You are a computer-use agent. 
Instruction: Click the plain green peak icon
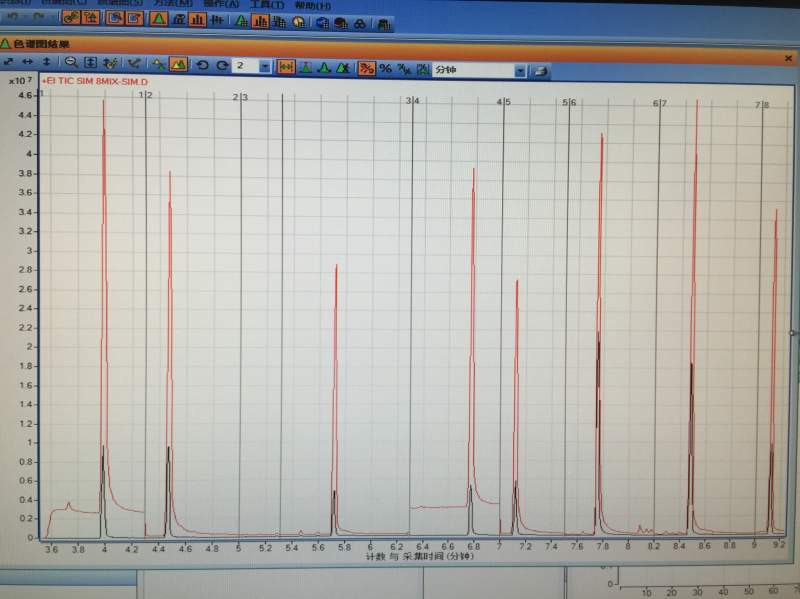point(324,67)
